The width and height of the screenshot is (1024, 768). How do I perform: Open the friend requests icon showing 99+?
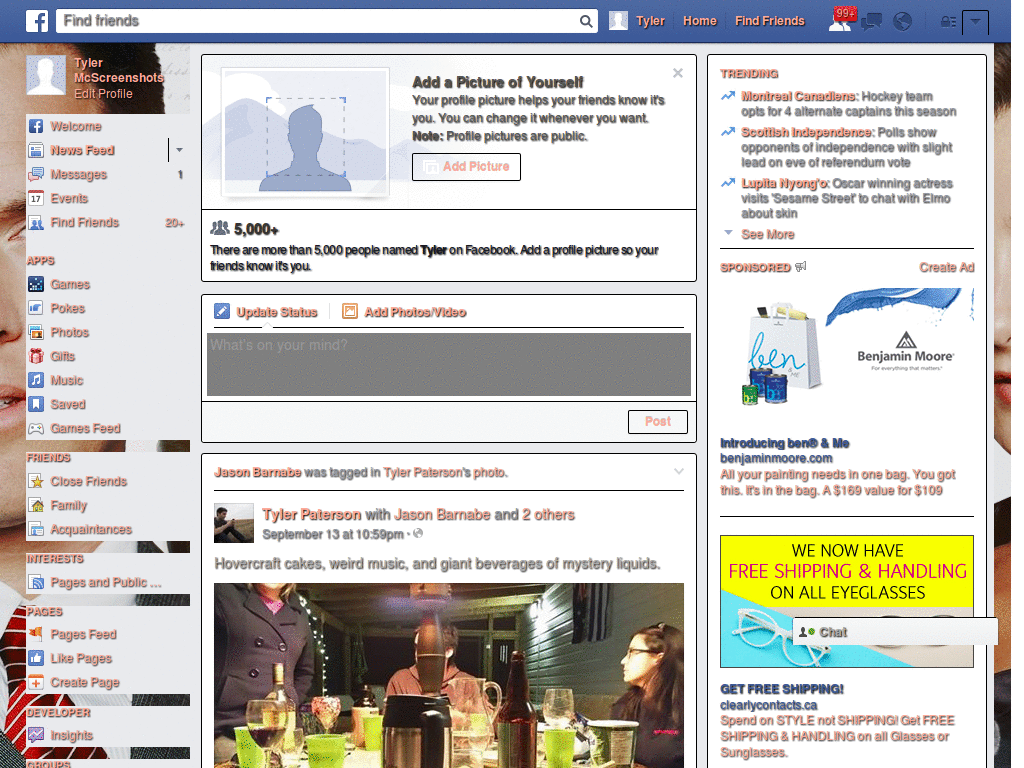(x=838, y=20)
